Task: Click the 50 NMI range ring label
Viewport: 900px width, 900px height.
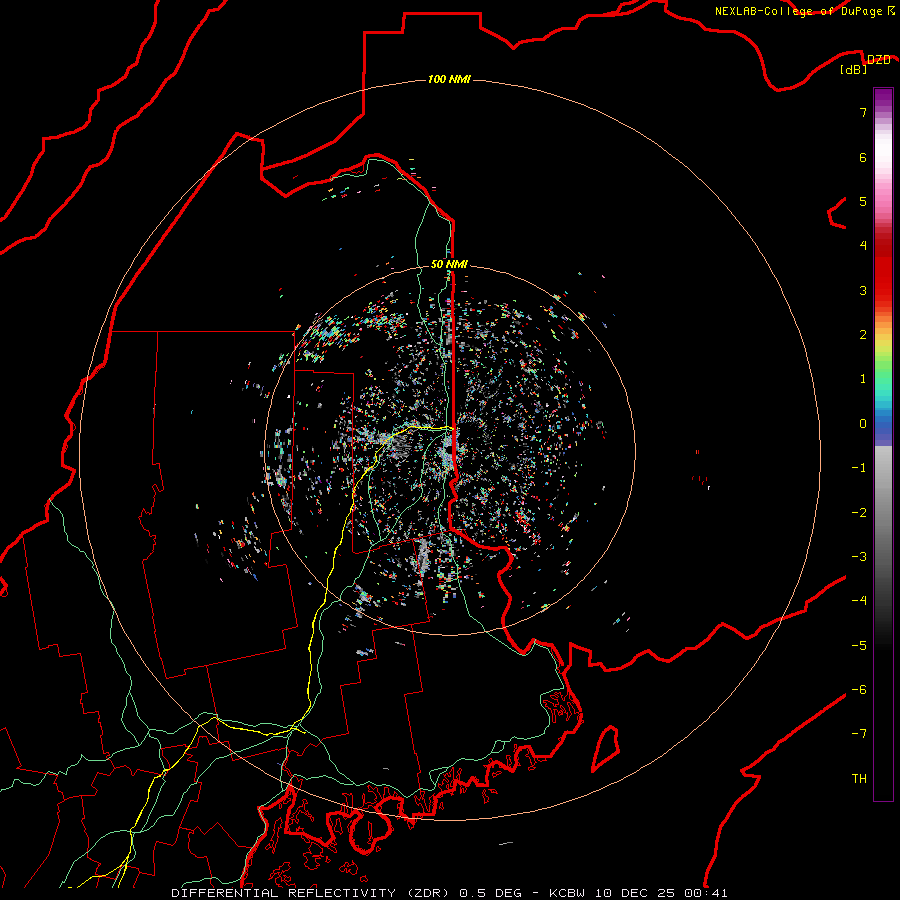Action: (449, 264)
